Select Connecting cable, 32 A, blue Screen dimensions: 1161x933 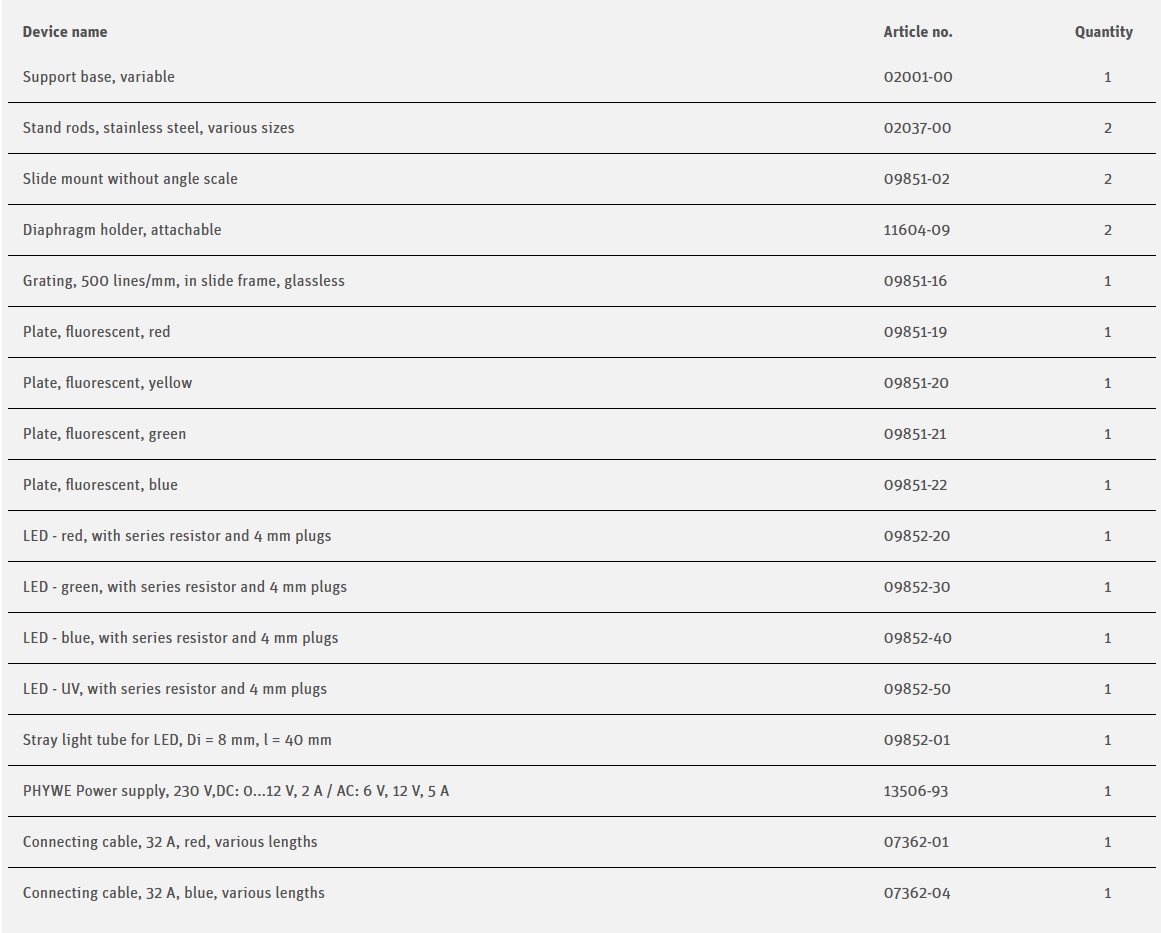pyautogui.click(x=174, y=893)
